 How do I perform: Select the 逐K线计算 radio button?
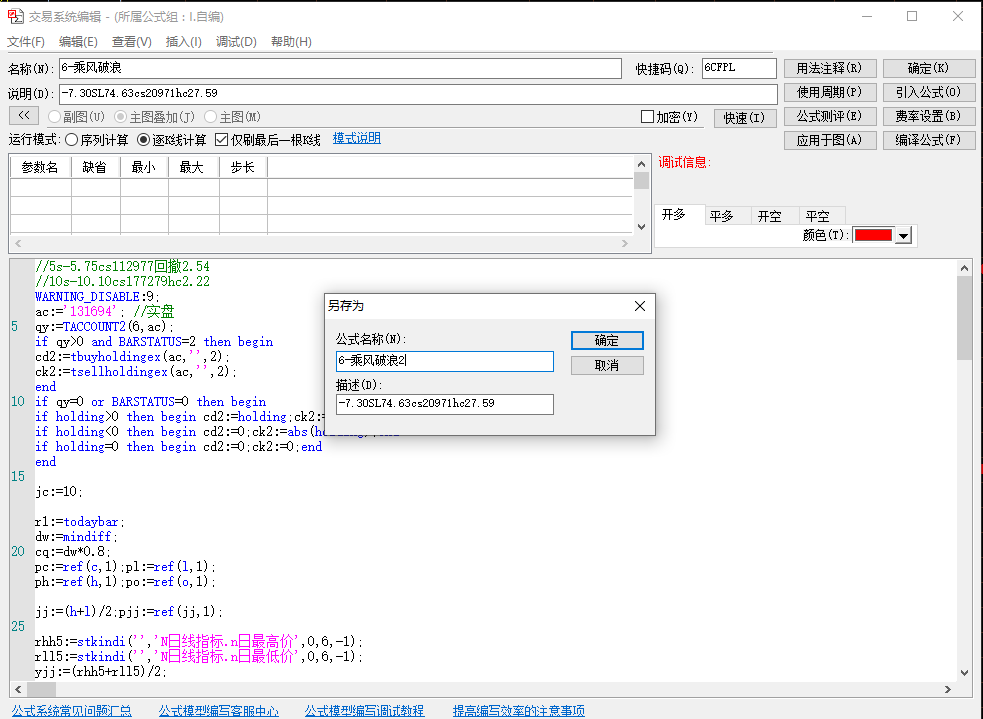point(144,140)
